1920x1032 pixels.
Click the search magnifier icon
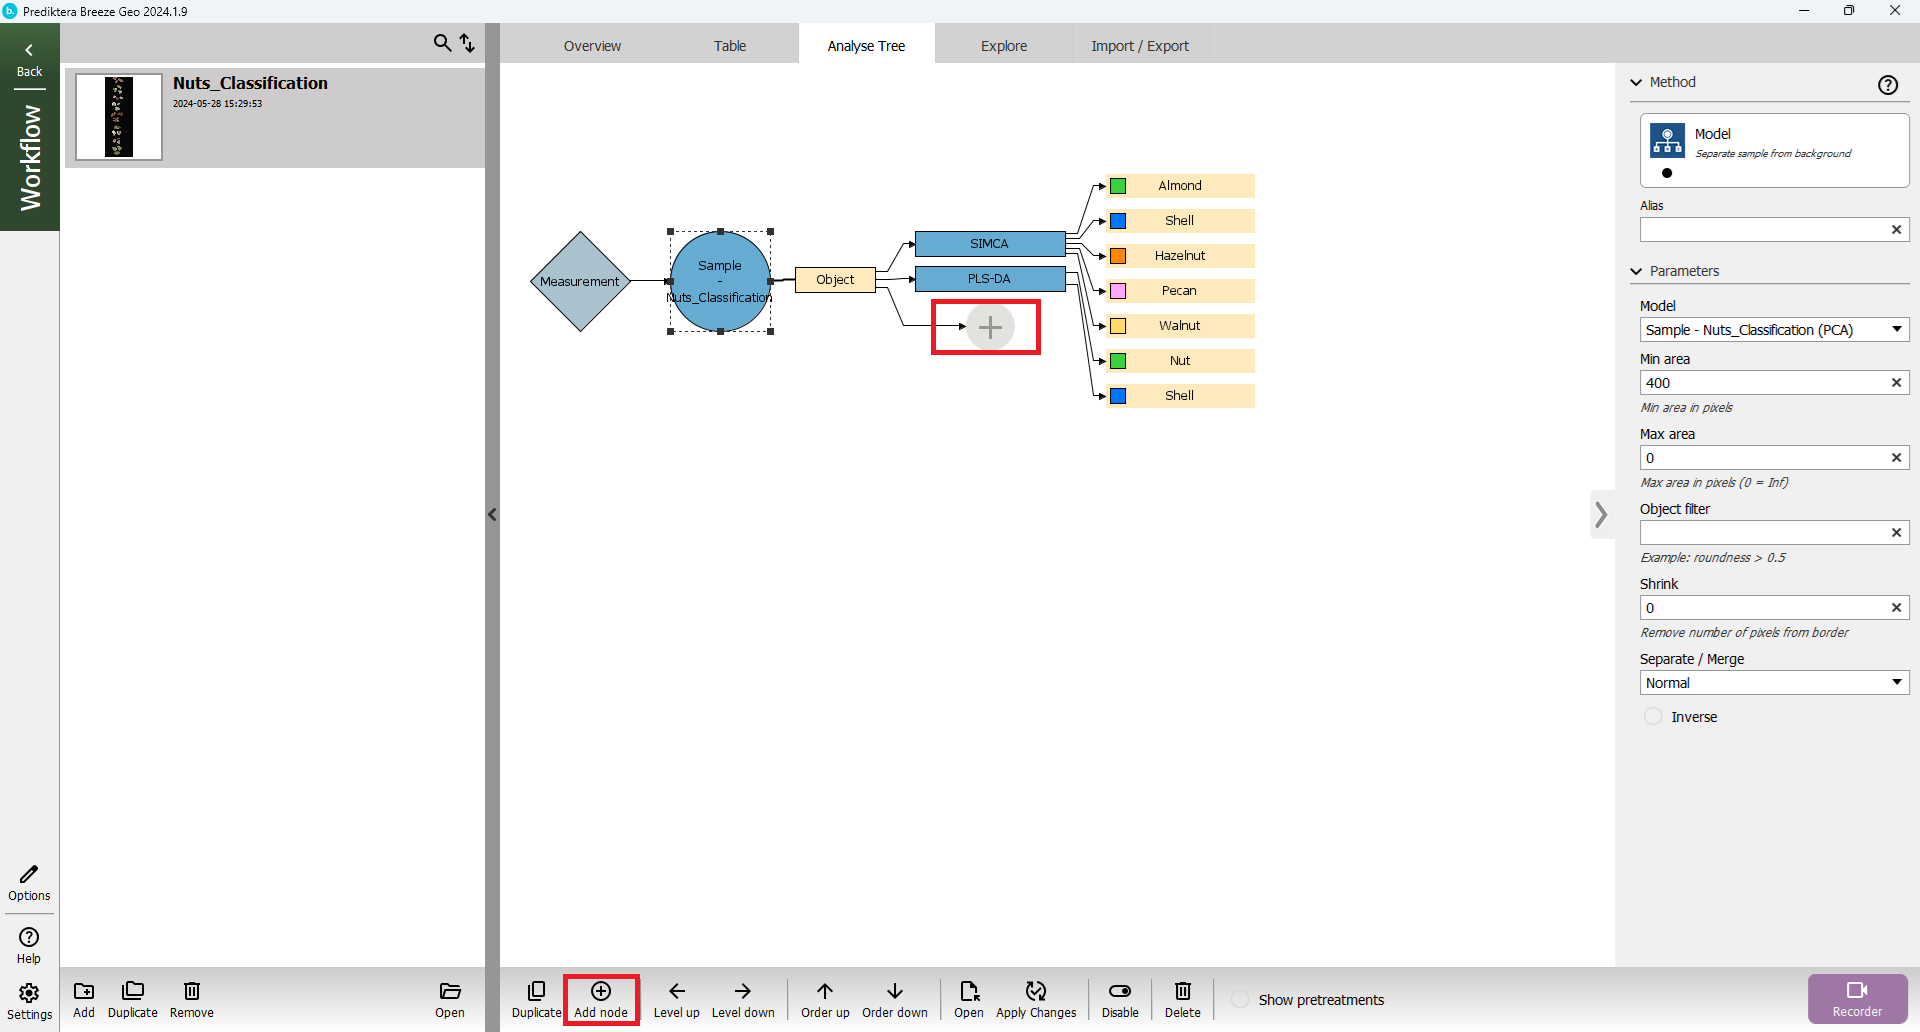pyautogui.click(x=442, y=43)
